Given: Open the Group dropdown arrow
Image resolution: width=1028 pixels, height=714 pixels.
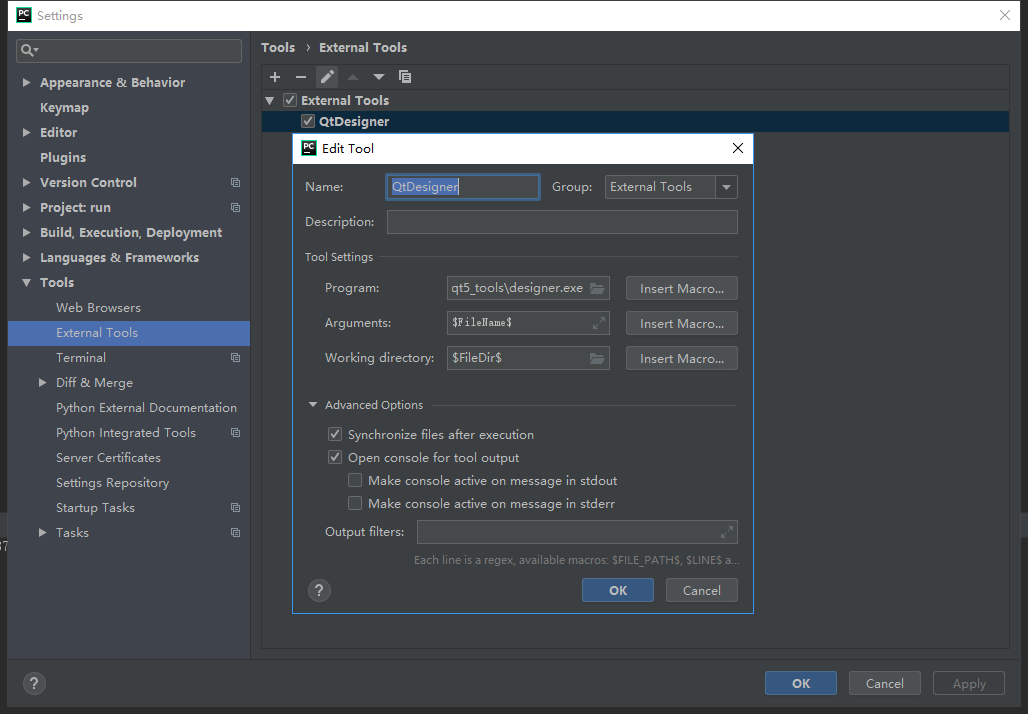Looking at the screenshot, I should [726, 187].
